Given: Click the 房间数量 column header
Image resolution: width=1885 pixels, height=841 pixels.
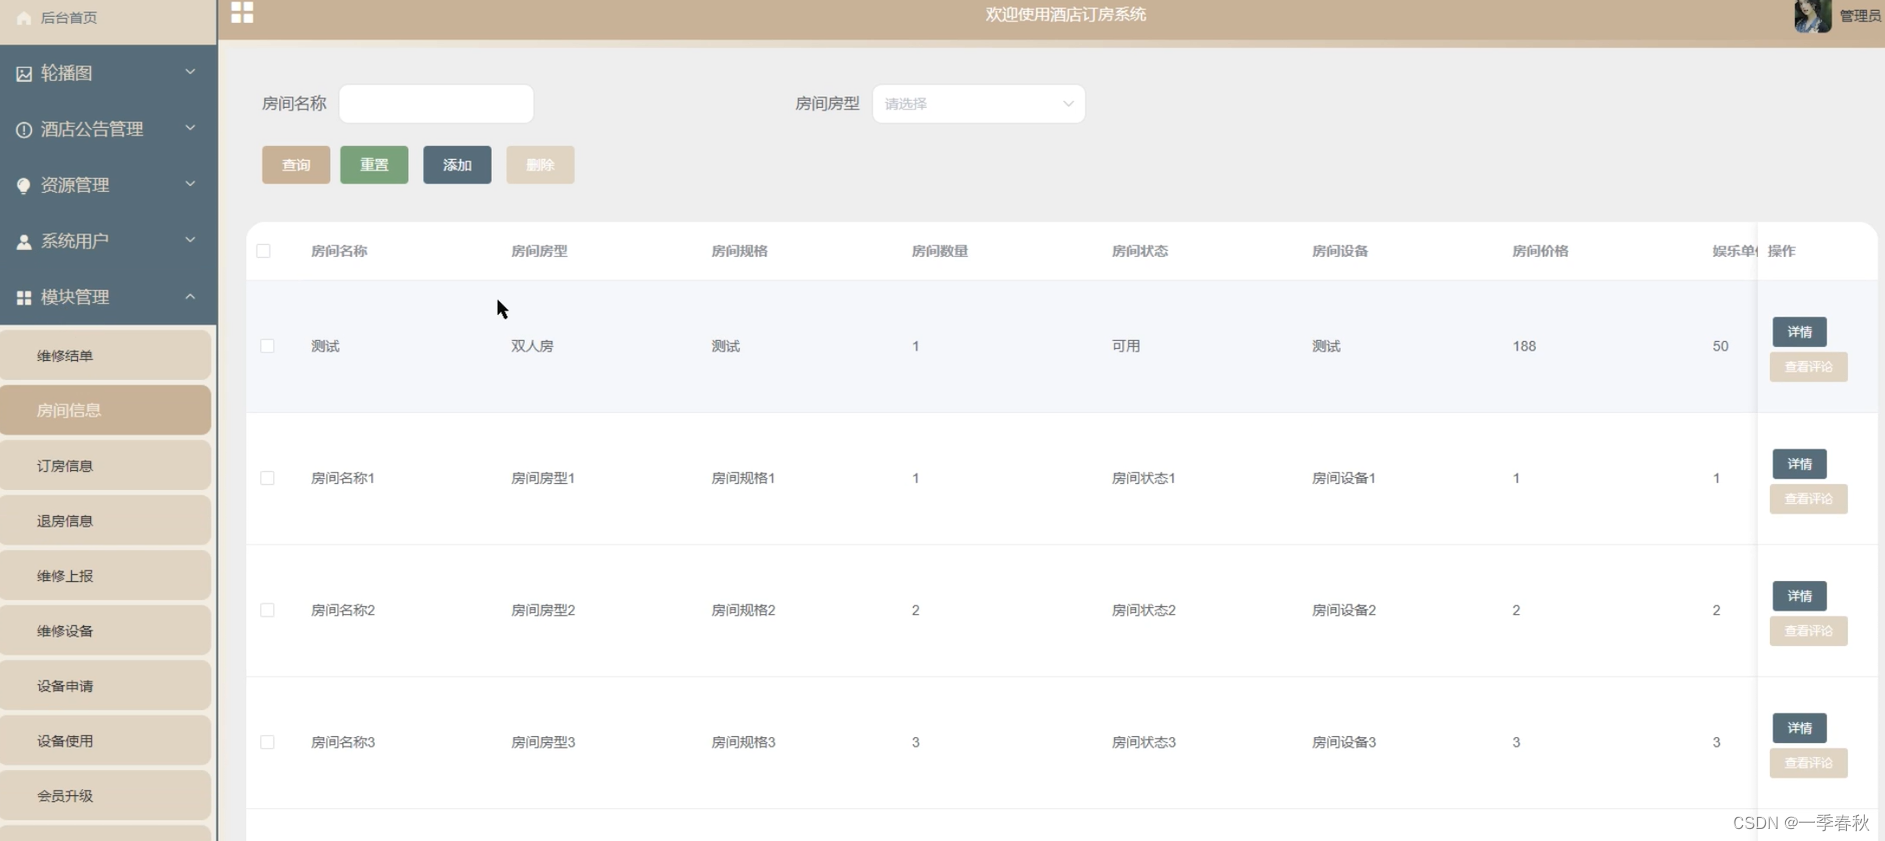Looking at the screenshot, I should point(939,251).
